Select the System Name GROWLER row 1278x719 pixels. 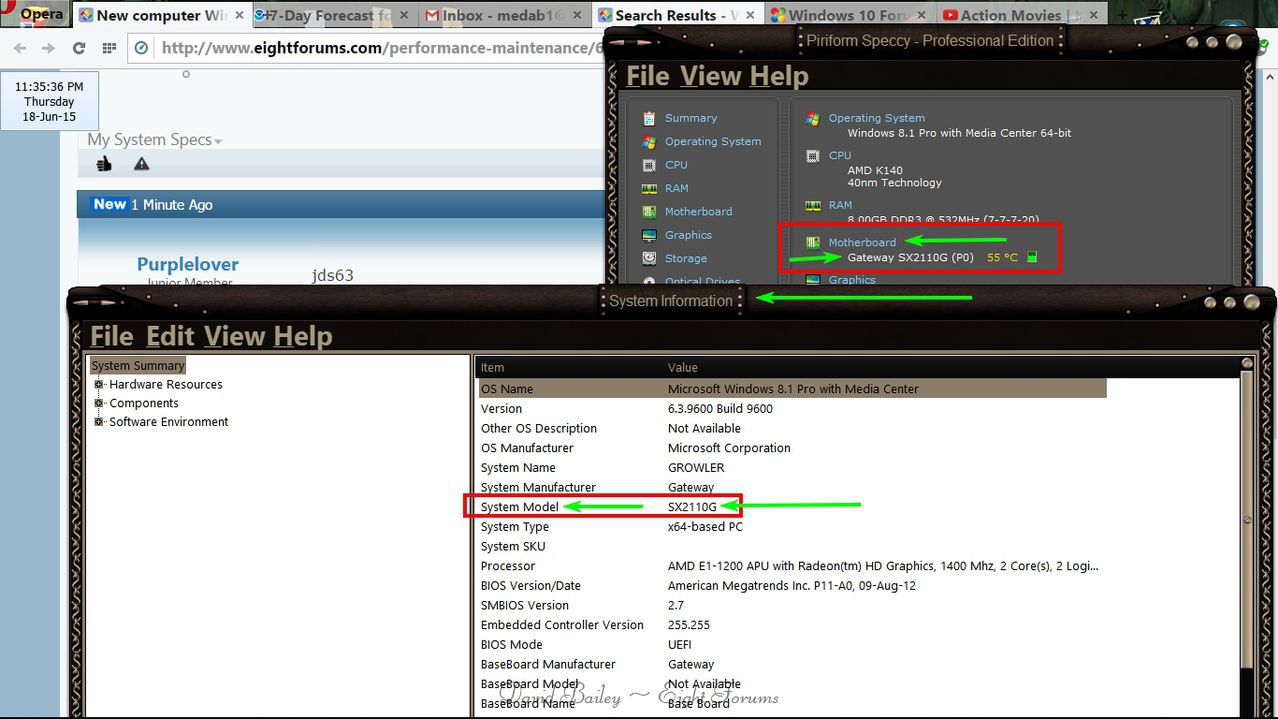tap(792, 468)
